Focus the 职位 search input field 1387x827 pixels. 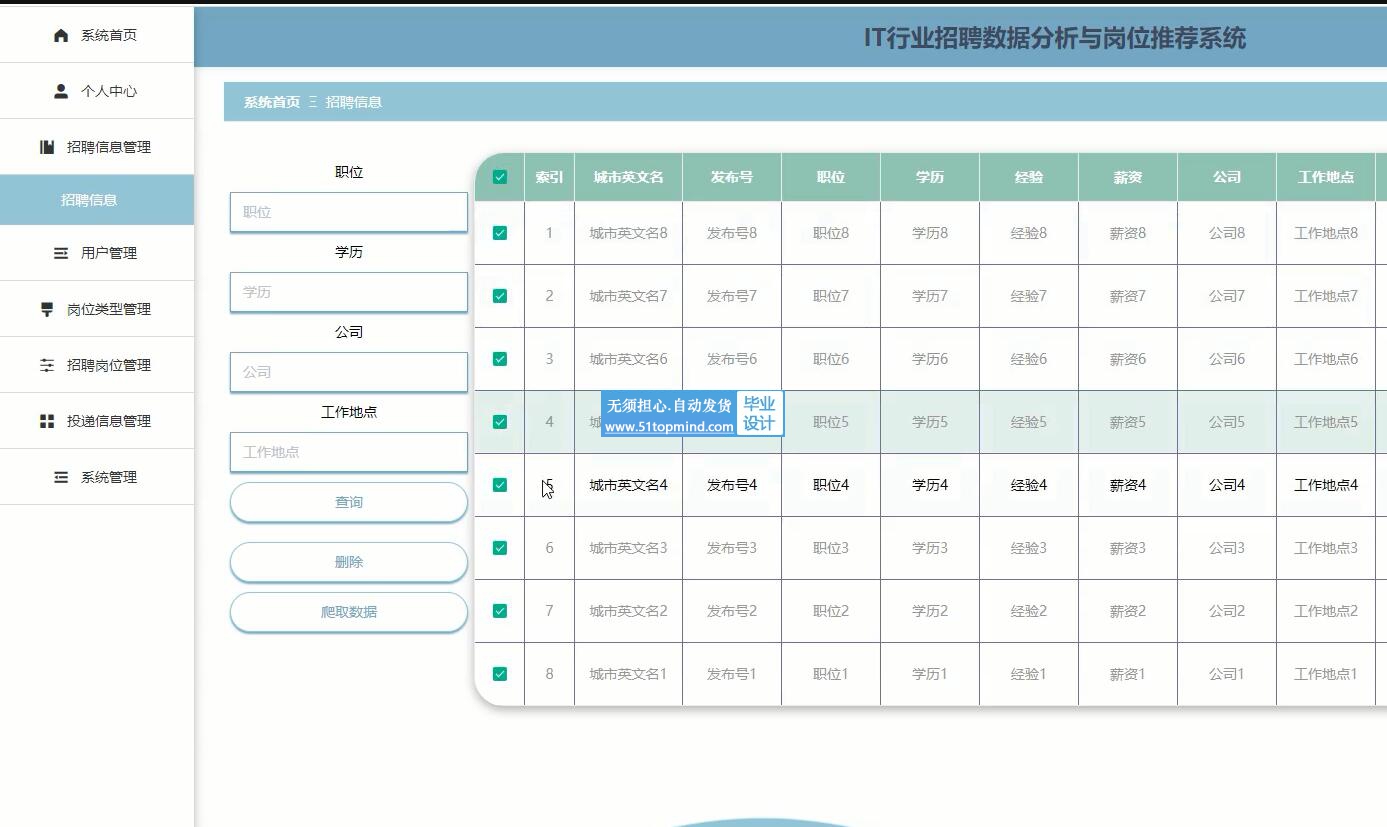tap(349, 212)
